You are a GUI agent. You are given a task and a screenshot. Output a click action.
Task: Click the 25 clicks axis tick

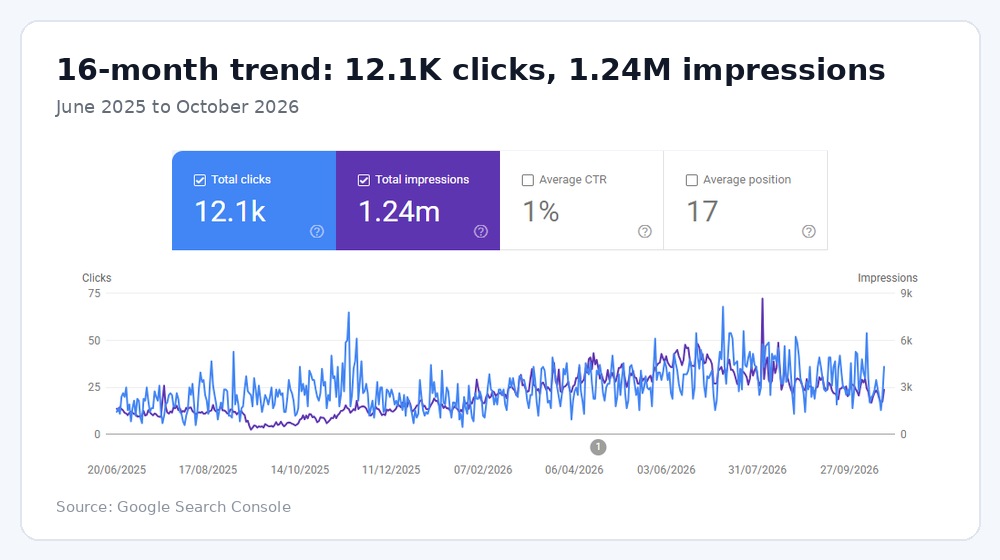[94, 387]
